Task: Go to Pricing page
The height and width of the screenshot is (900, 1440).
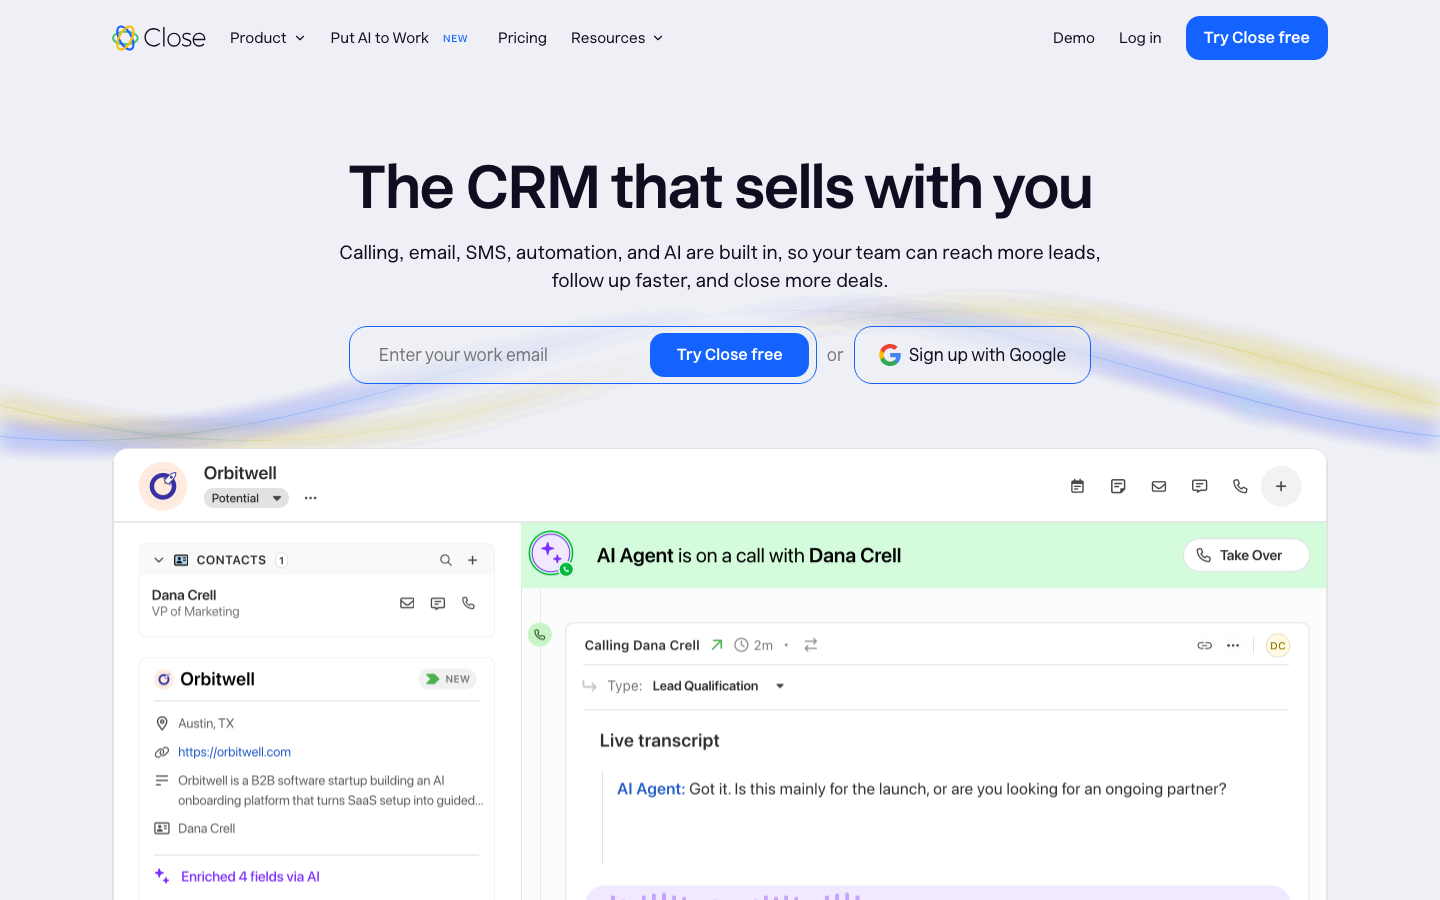Action: pyautogui.click(x=522, y=38)
